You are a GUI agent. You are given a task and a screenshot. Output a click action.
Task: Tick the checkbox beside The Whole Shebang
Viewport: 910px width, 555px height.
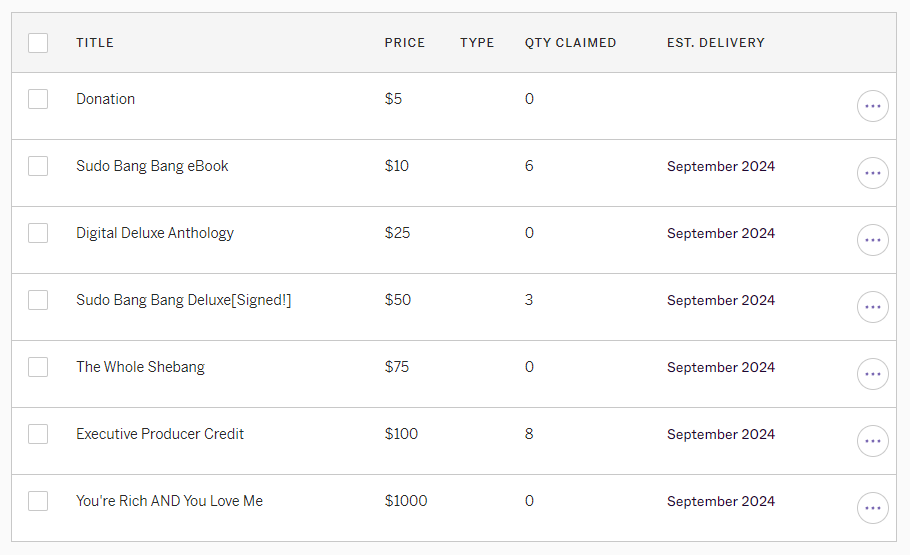38,367
